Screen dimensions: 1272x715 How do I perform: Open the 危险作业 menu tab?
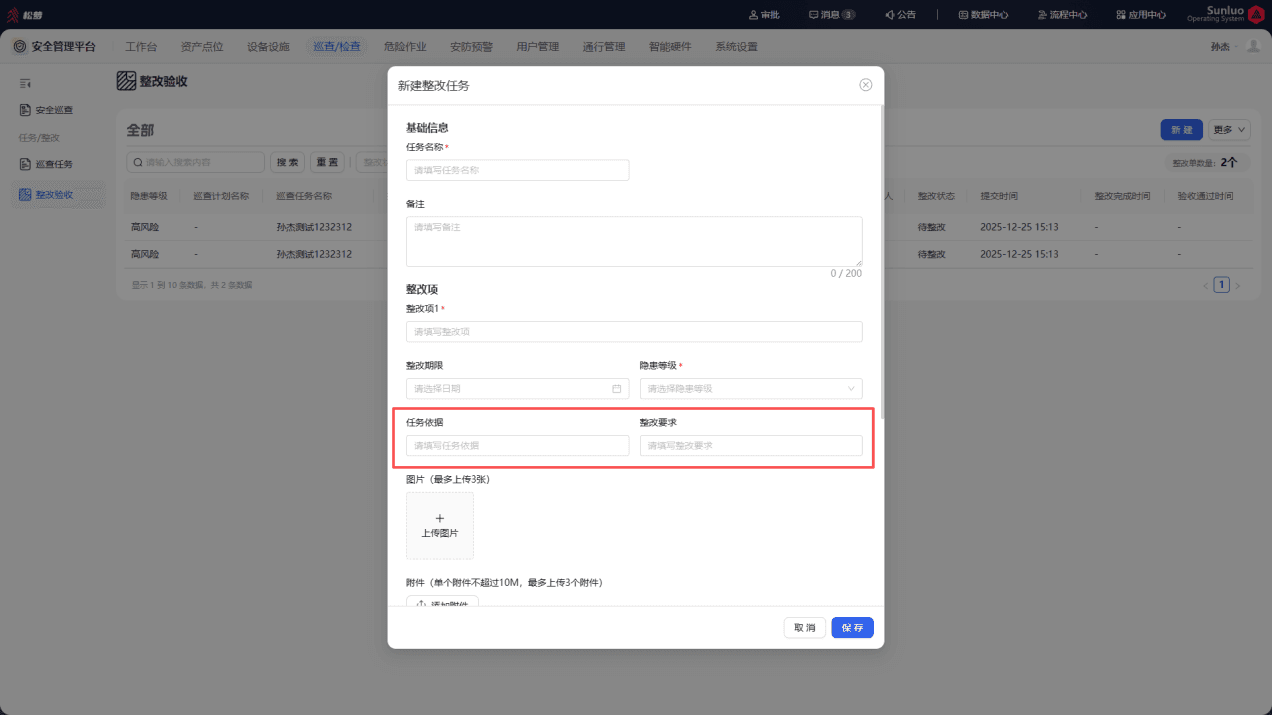[404, 47]
